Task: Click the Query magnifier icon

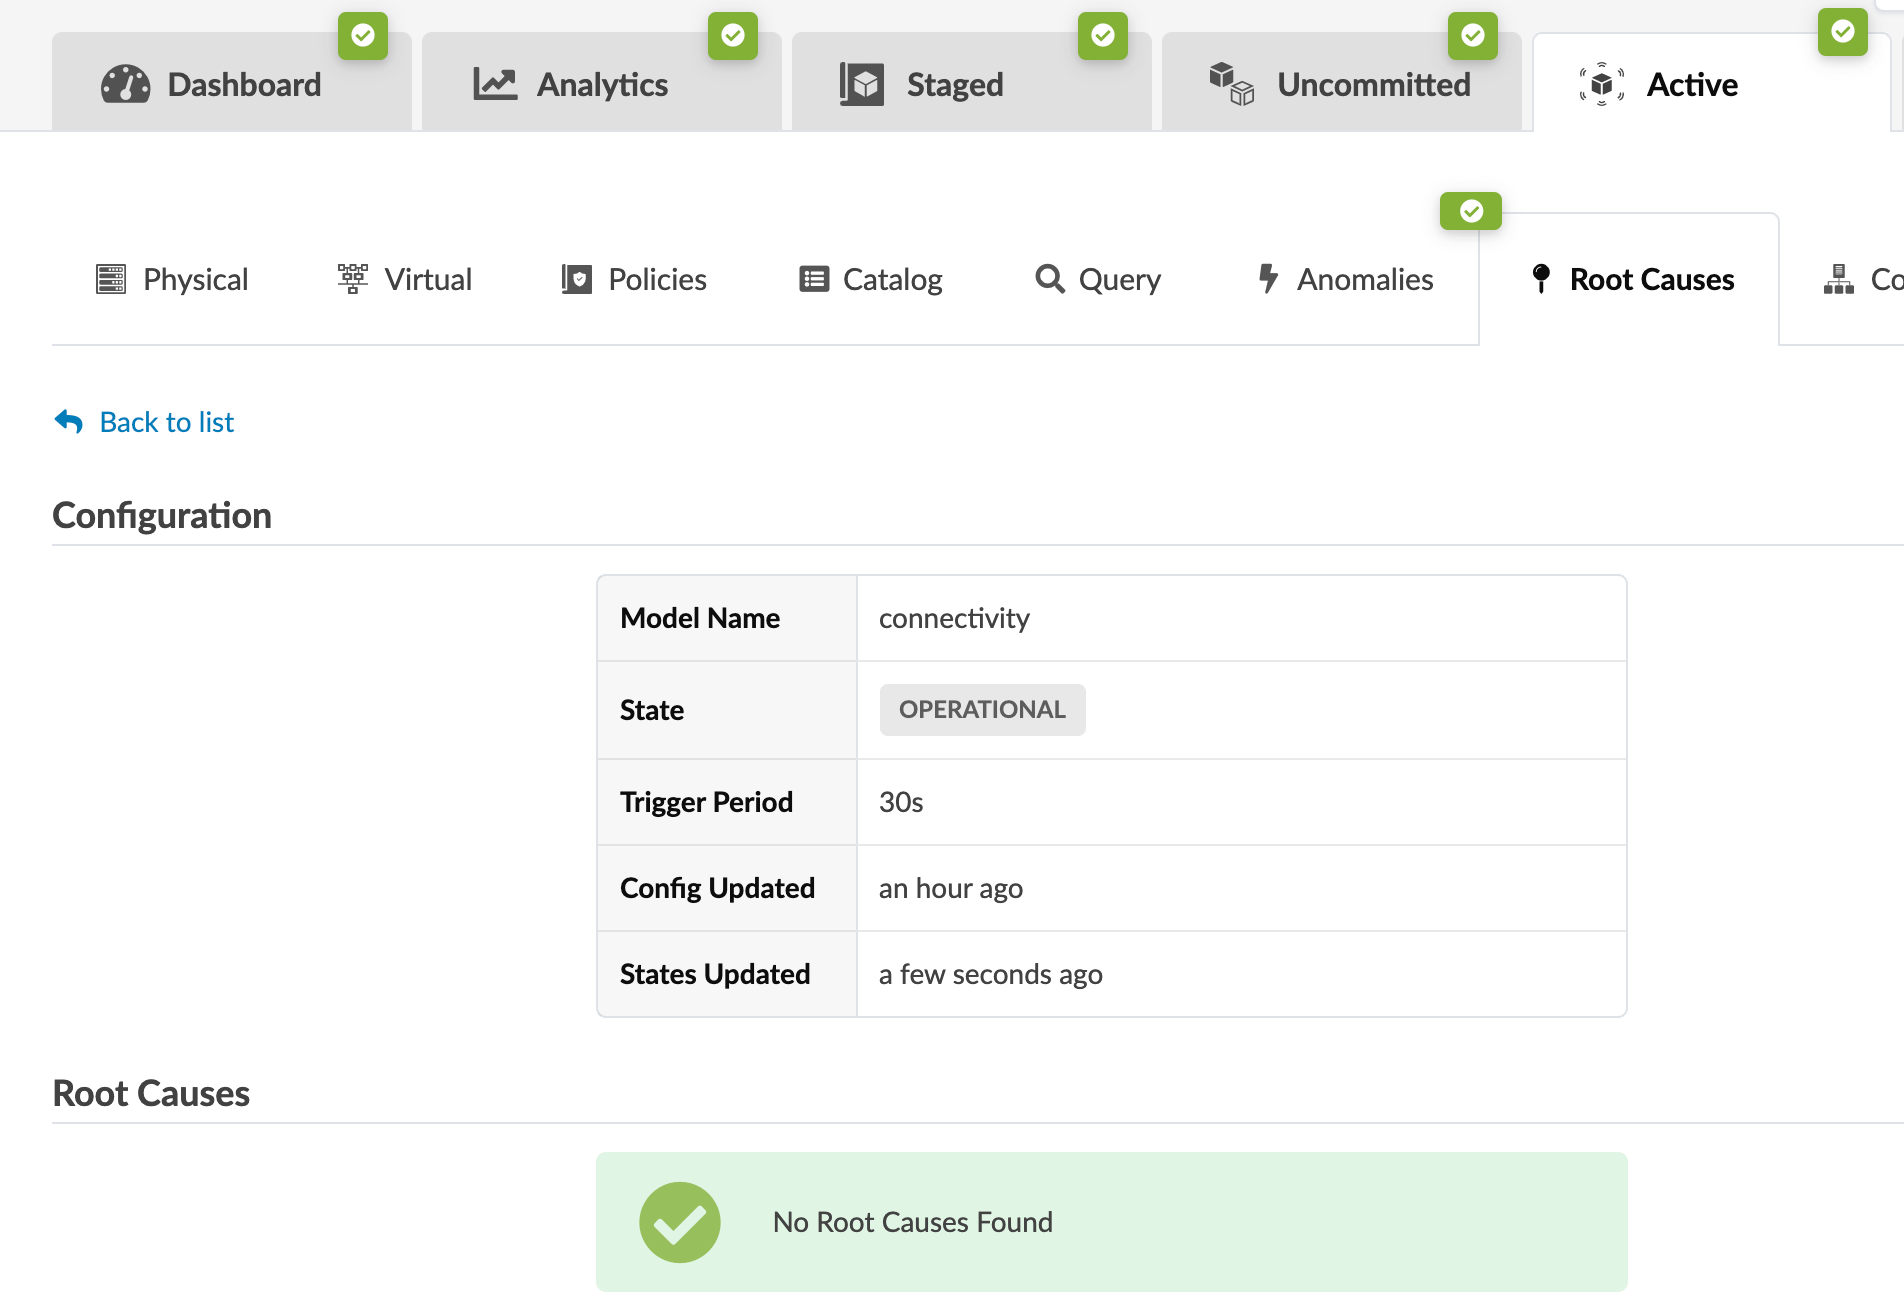Action: 1050,279
